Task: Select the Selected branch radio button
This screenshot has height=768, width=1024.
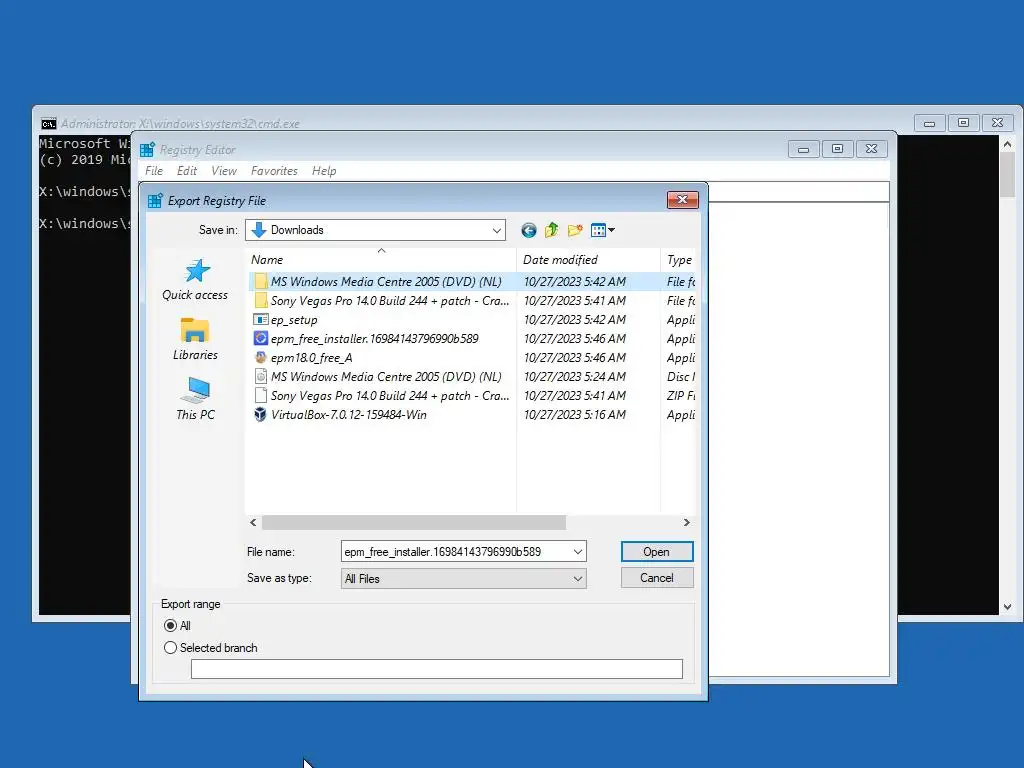Action: tap(170, 648)
